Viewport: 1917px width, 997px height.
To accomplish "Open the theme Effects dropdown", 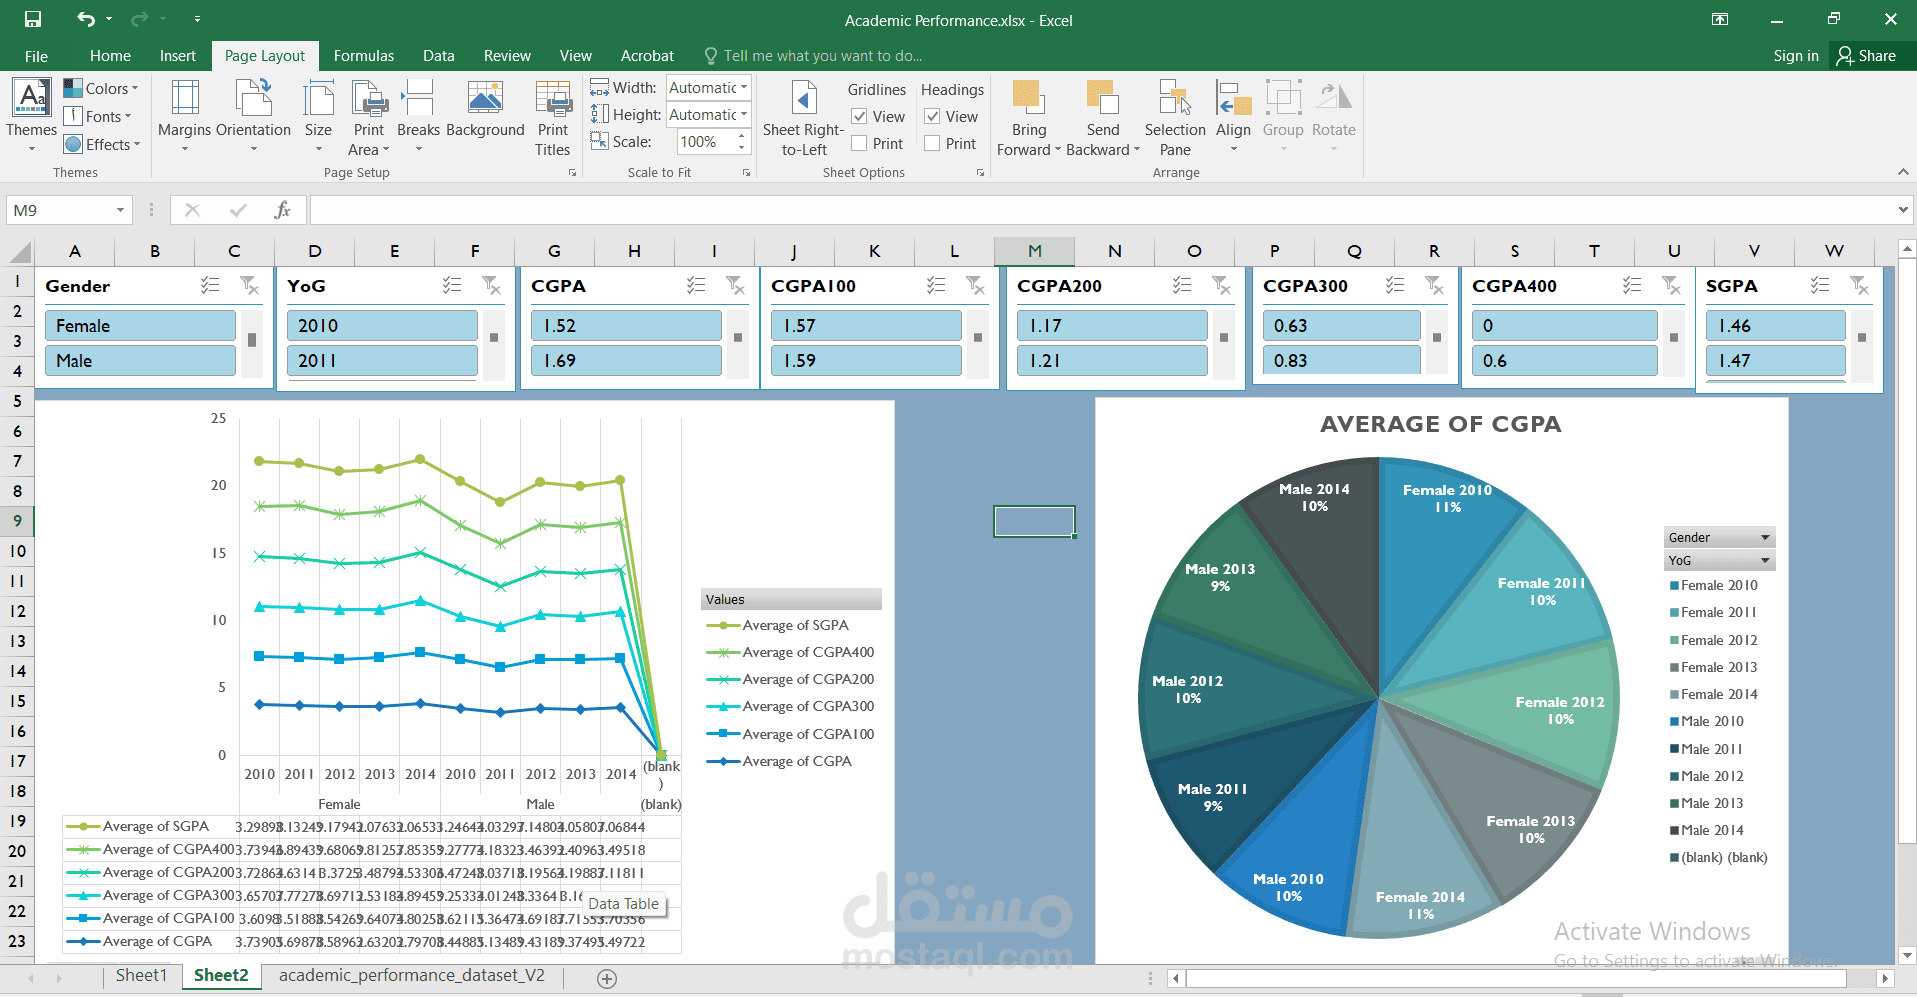I will [x=101, y=144].
